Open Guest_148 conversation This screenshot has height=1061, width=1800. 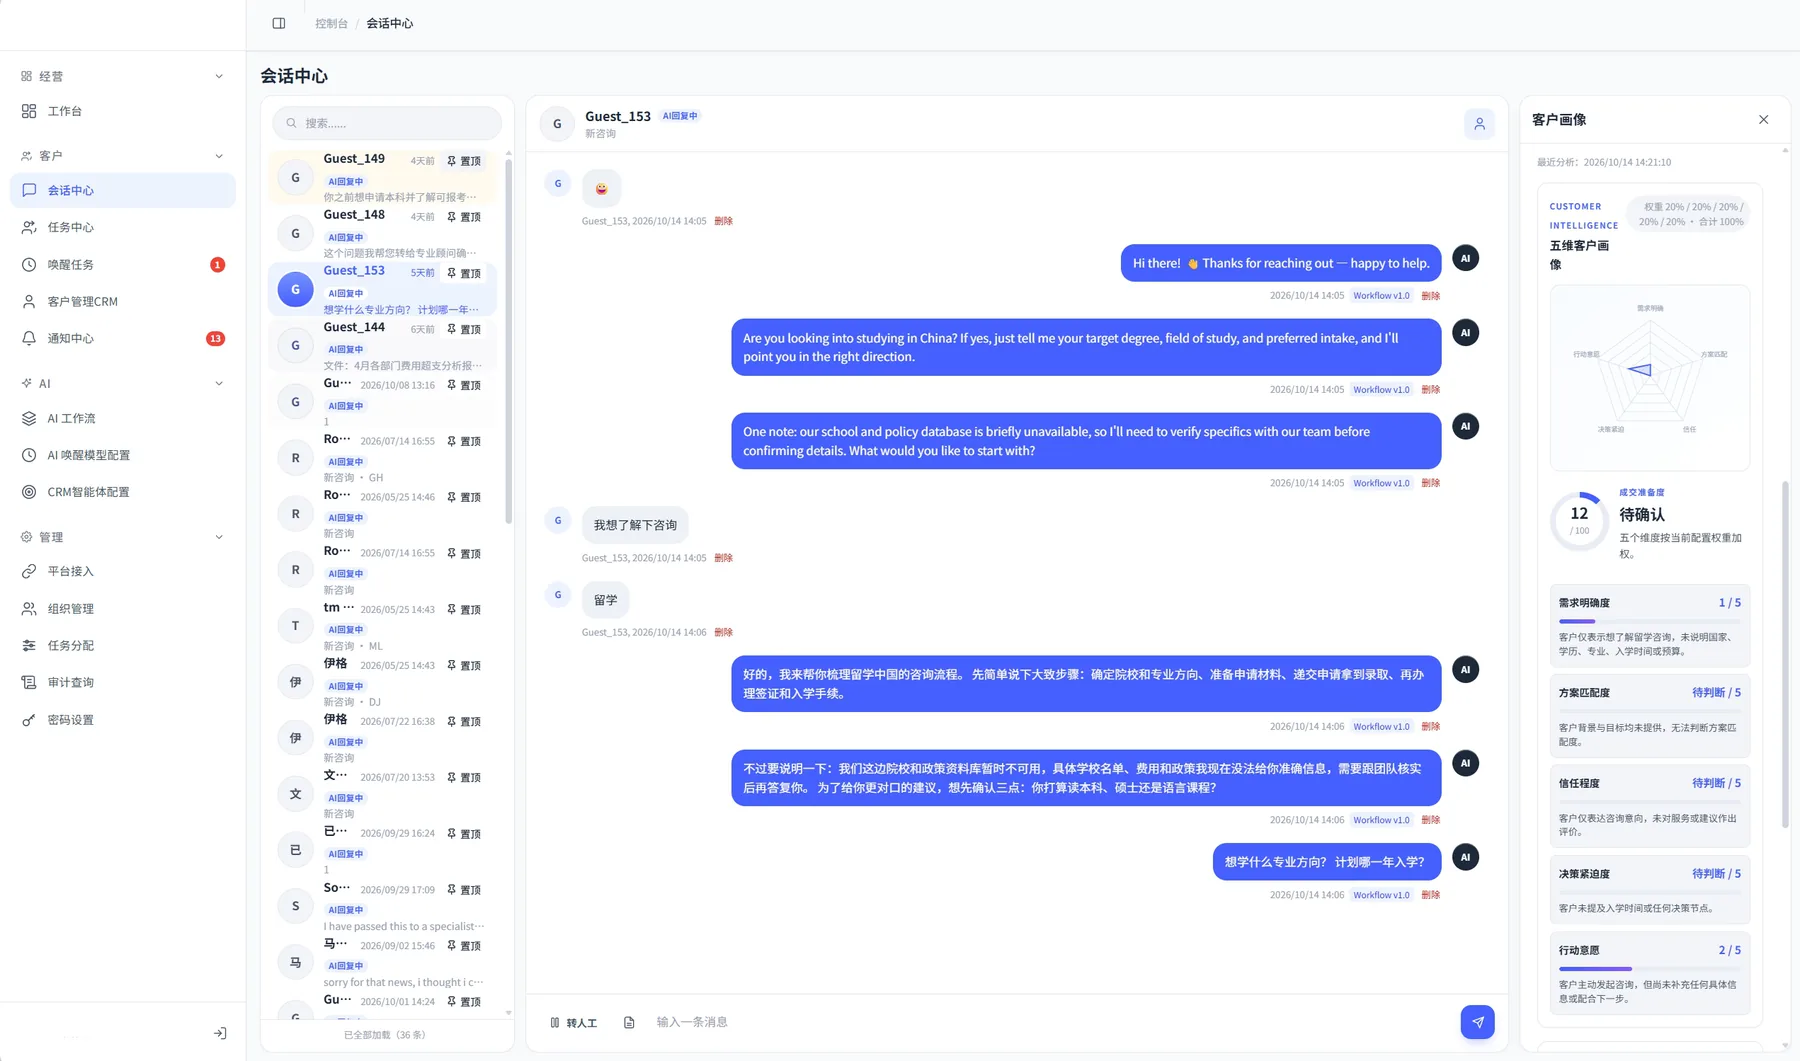[x=382, y=233]
